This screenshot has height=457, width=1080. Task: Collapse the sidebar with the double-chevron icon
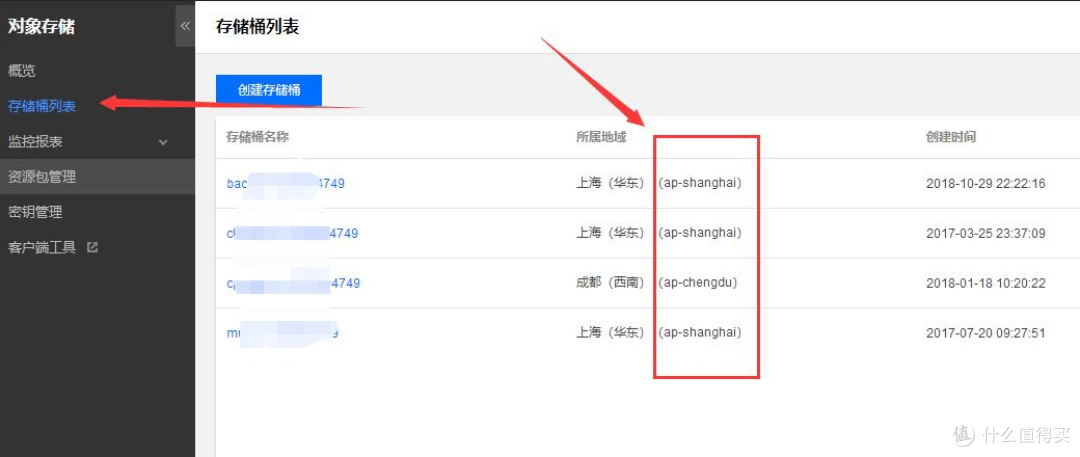tap(185, 26)
